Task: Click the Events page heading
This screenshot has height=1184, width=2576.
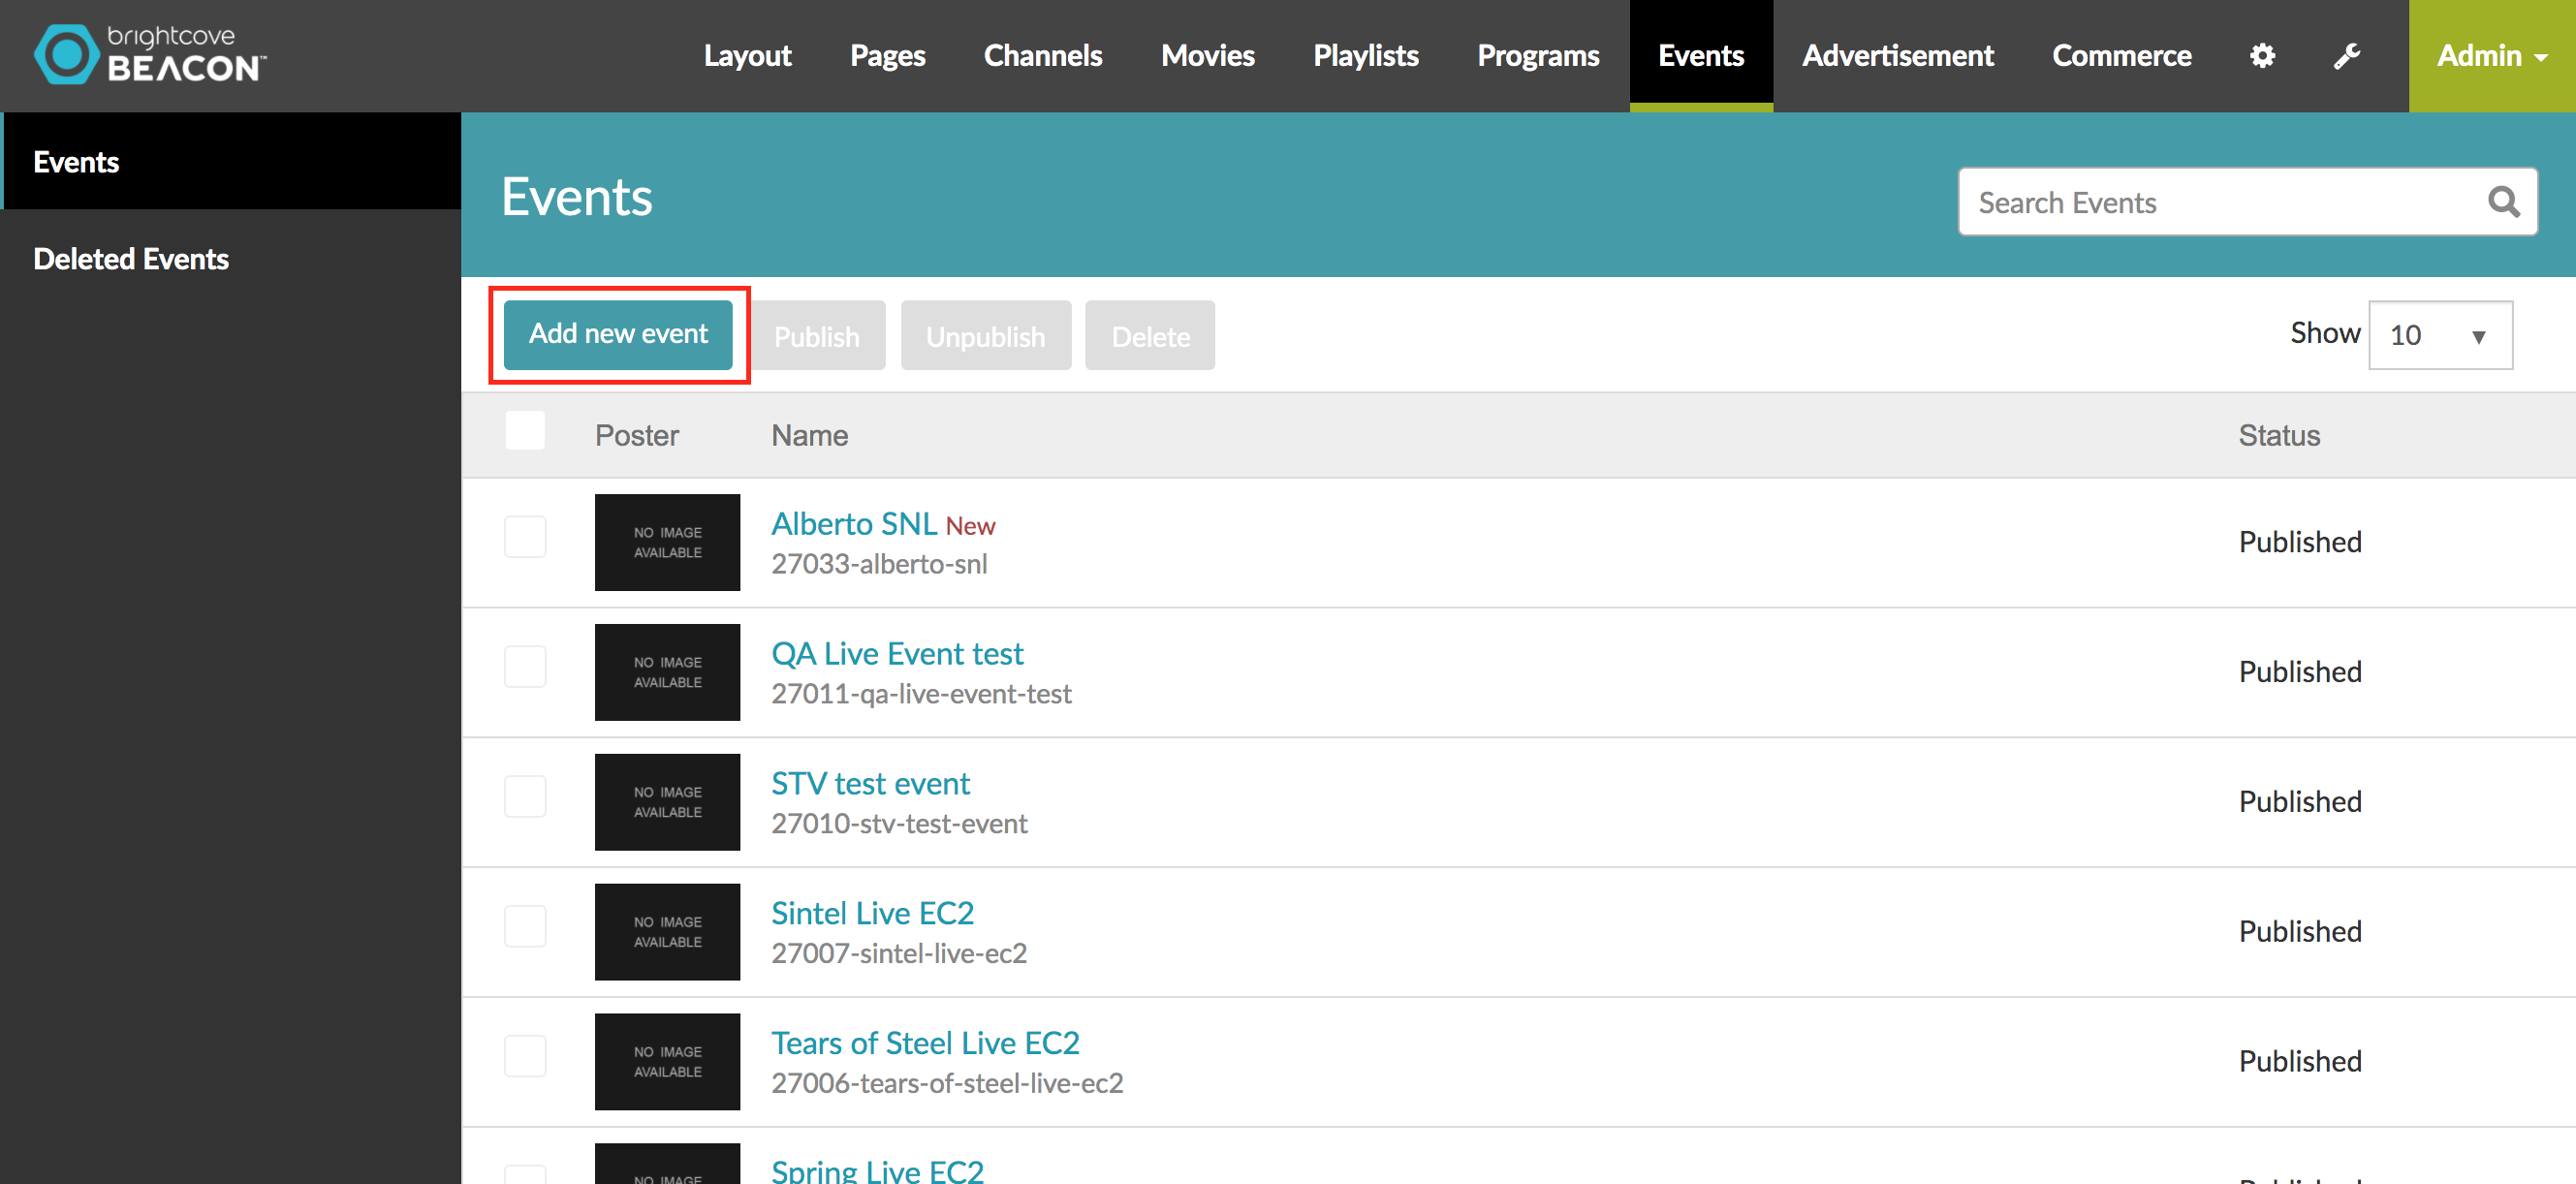Action: point(577,197)
